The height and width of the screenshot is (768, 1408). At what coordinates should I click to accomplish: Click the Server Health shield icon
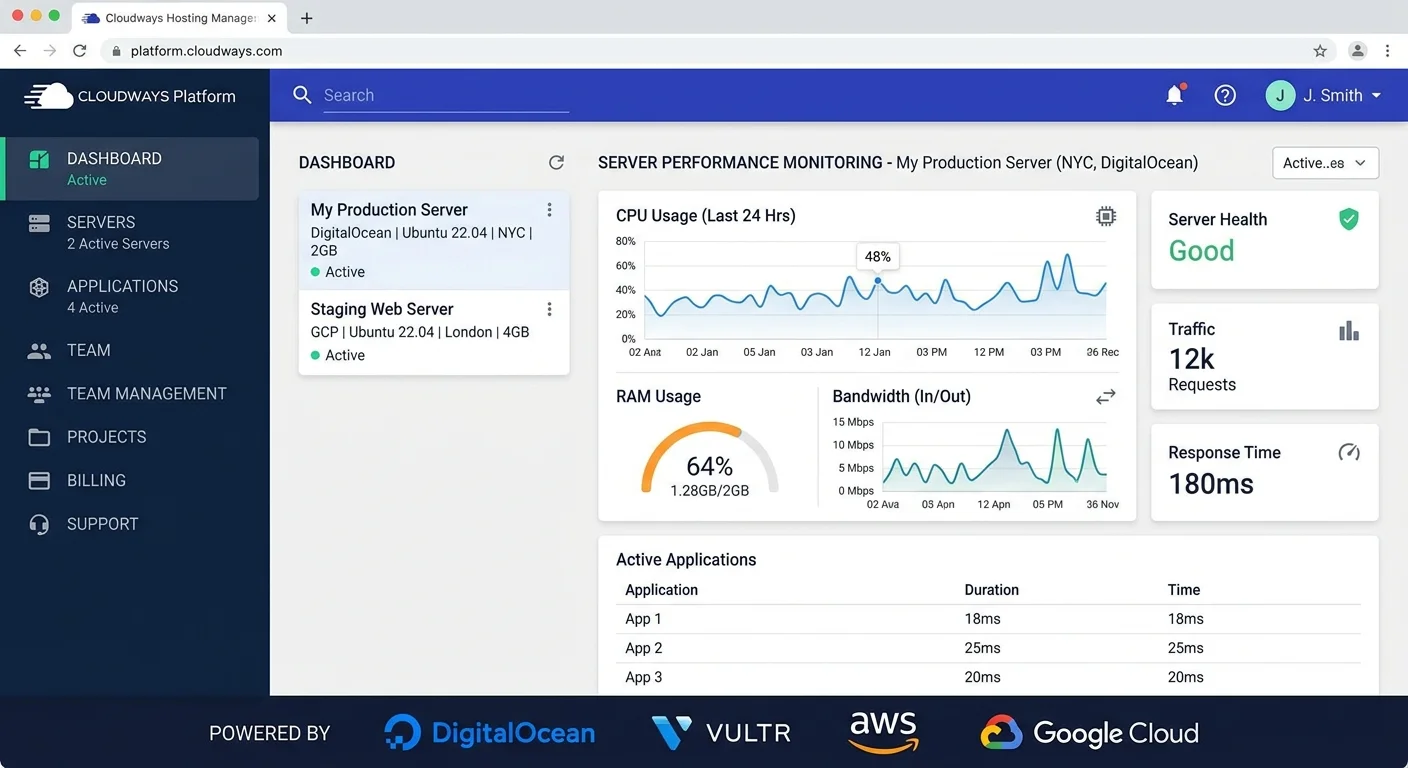click(1348, 219)
